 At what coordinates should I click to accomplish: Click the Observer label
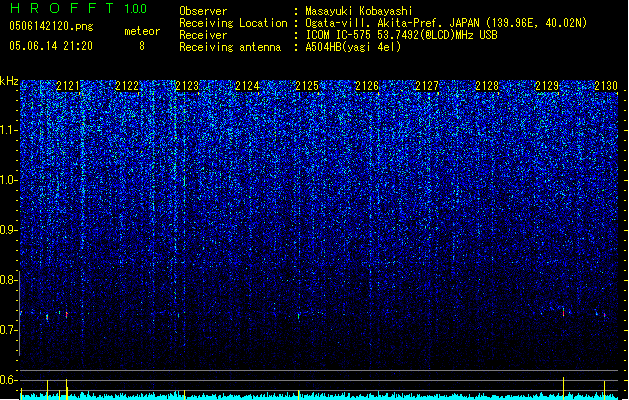coord(203,11)
